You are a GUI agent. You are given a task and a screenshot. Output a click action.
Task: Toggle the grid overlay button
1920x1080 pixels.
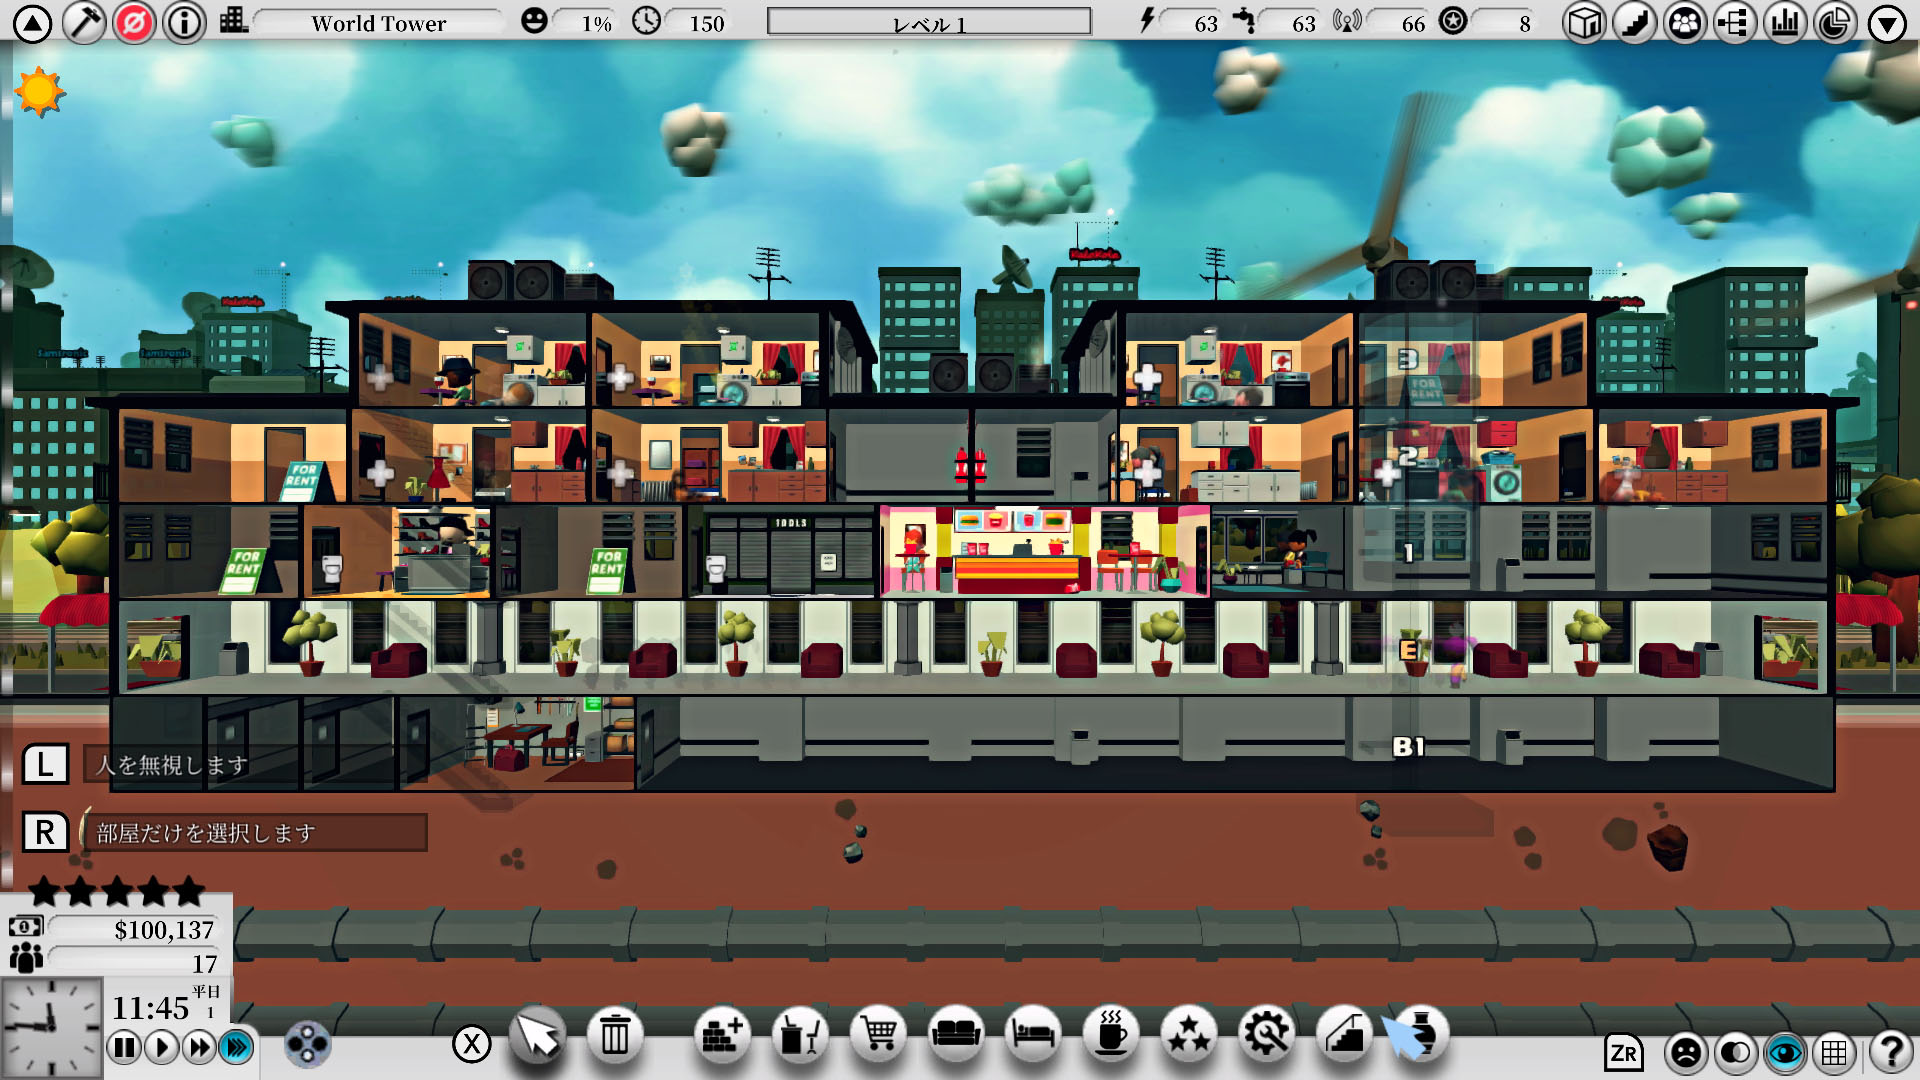pos(1834,1052)
